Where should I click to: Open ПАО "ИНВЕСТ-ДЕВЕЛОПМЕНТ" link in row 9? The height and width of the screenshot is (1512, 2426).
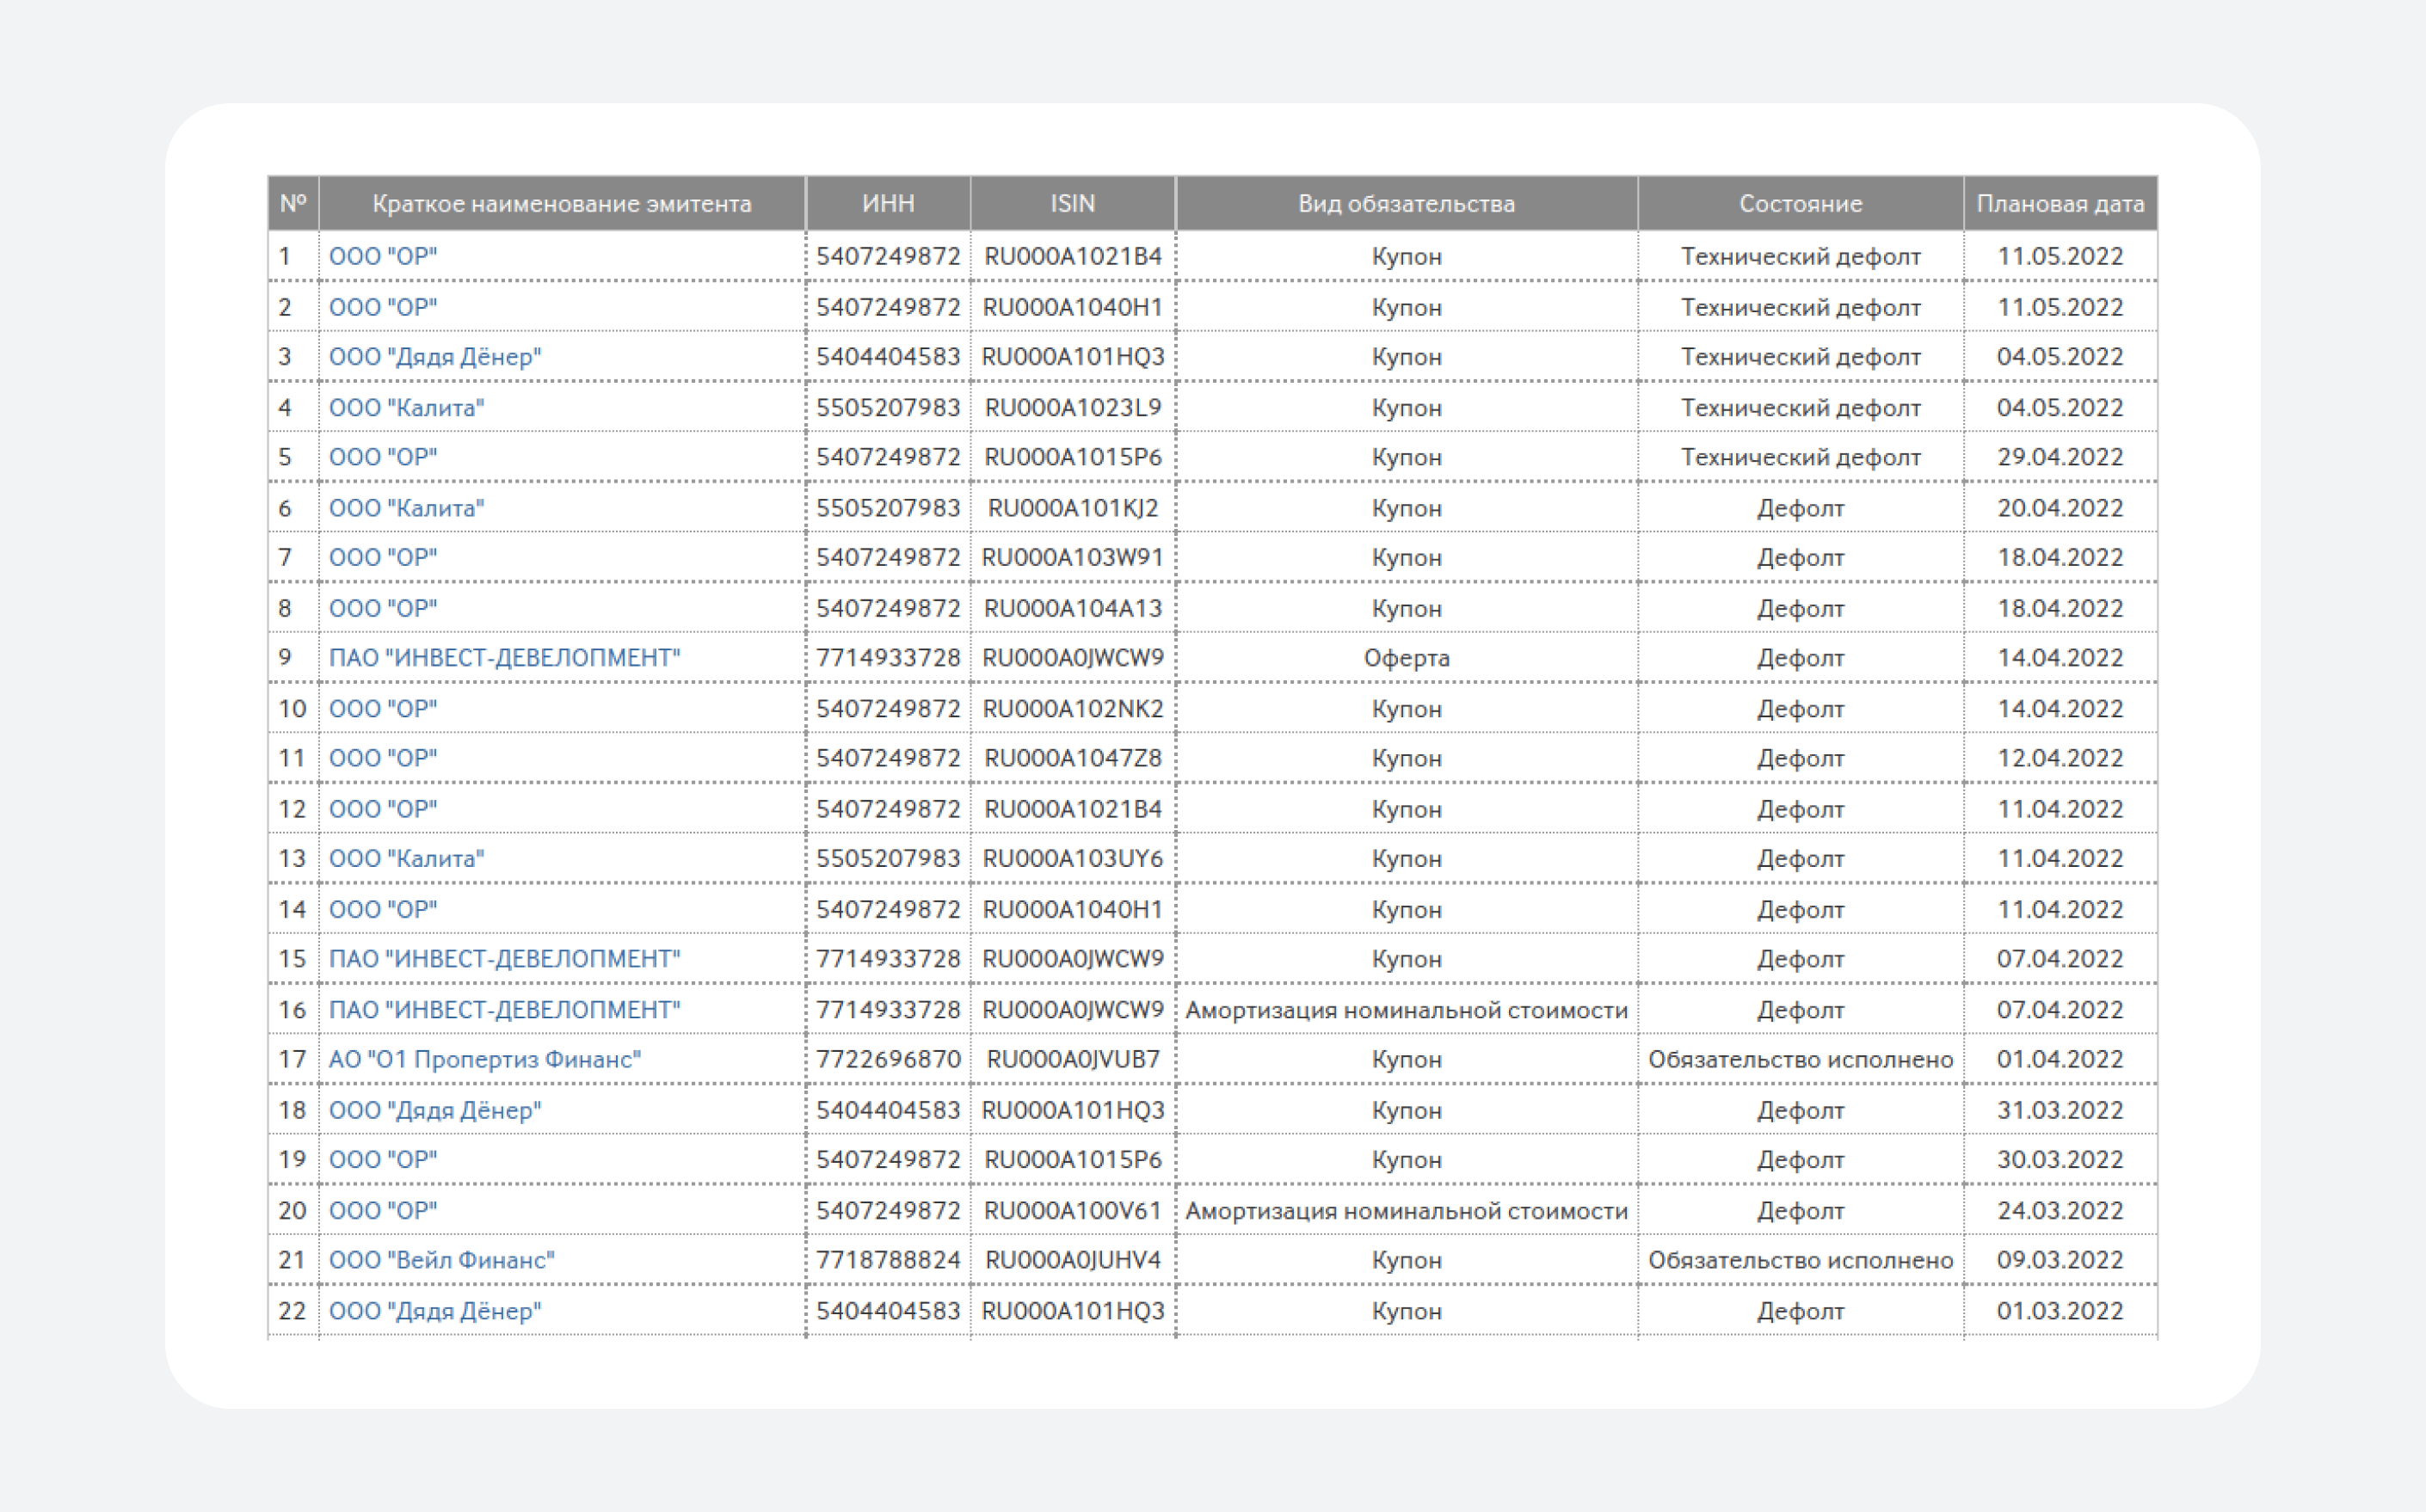click(x=504, y=658)
